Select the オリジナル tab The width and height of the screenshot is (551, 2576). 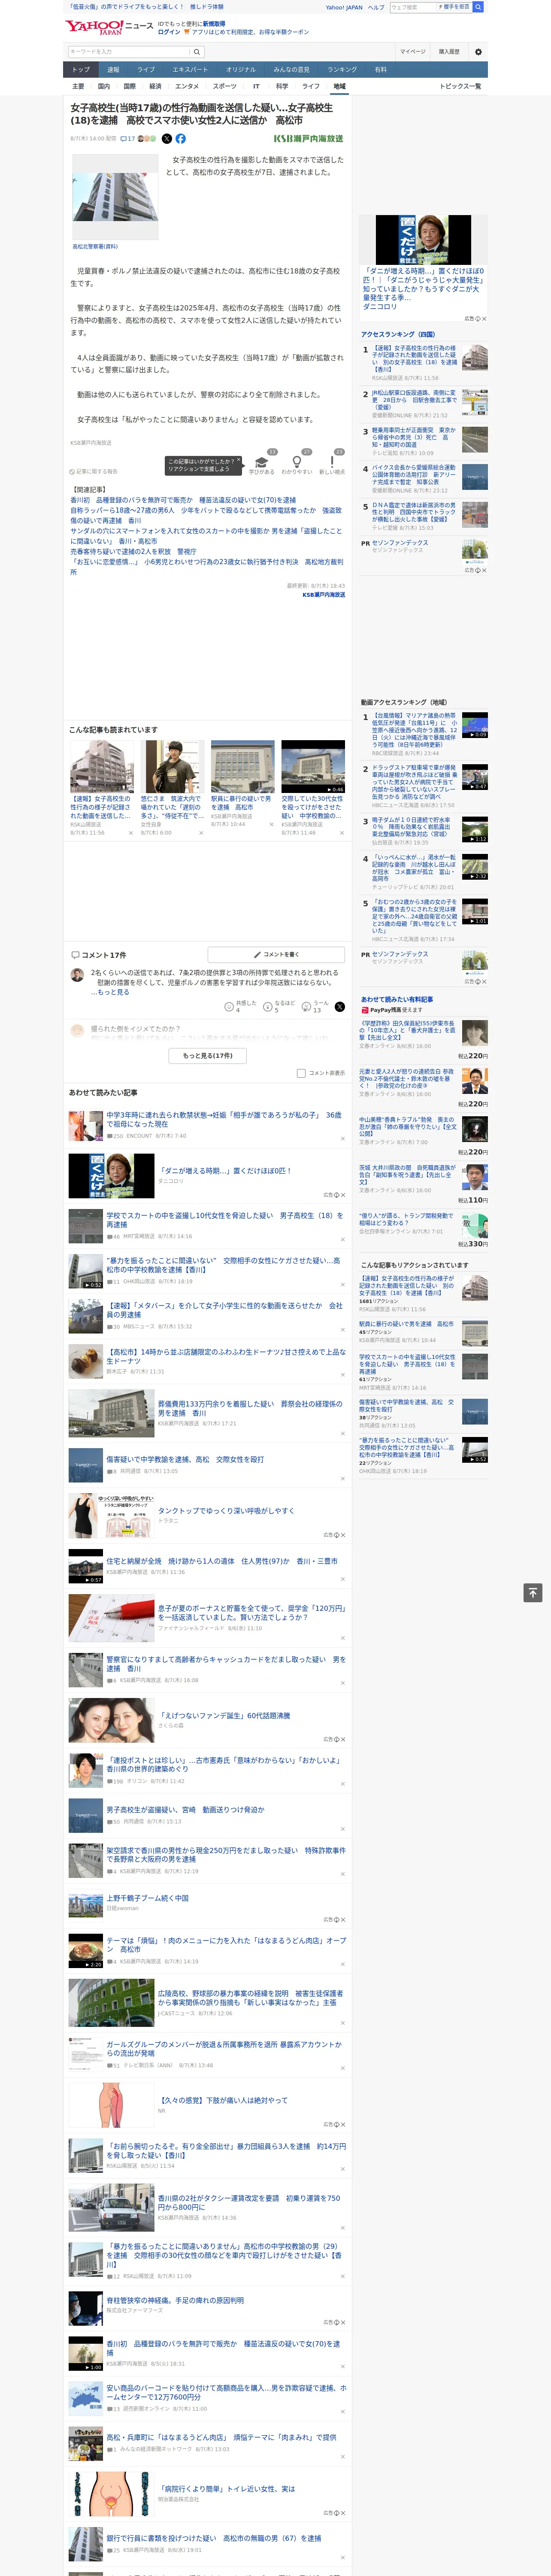241,70
